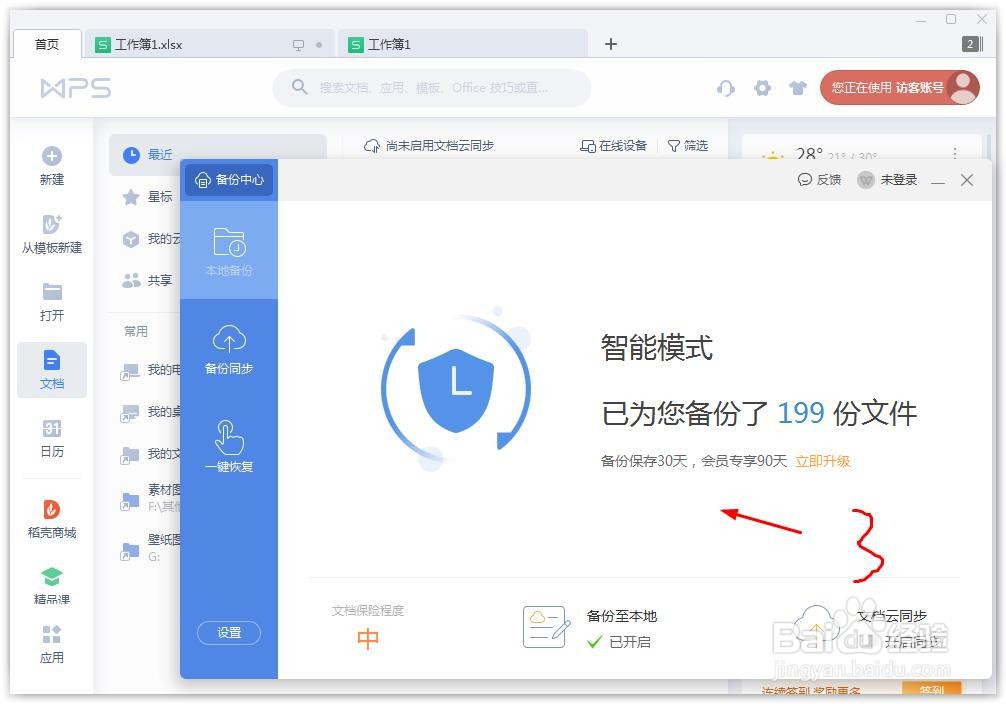Expand the 筛选 filter options
Viewport: 1006px width, 704px height.
point(687,146)
